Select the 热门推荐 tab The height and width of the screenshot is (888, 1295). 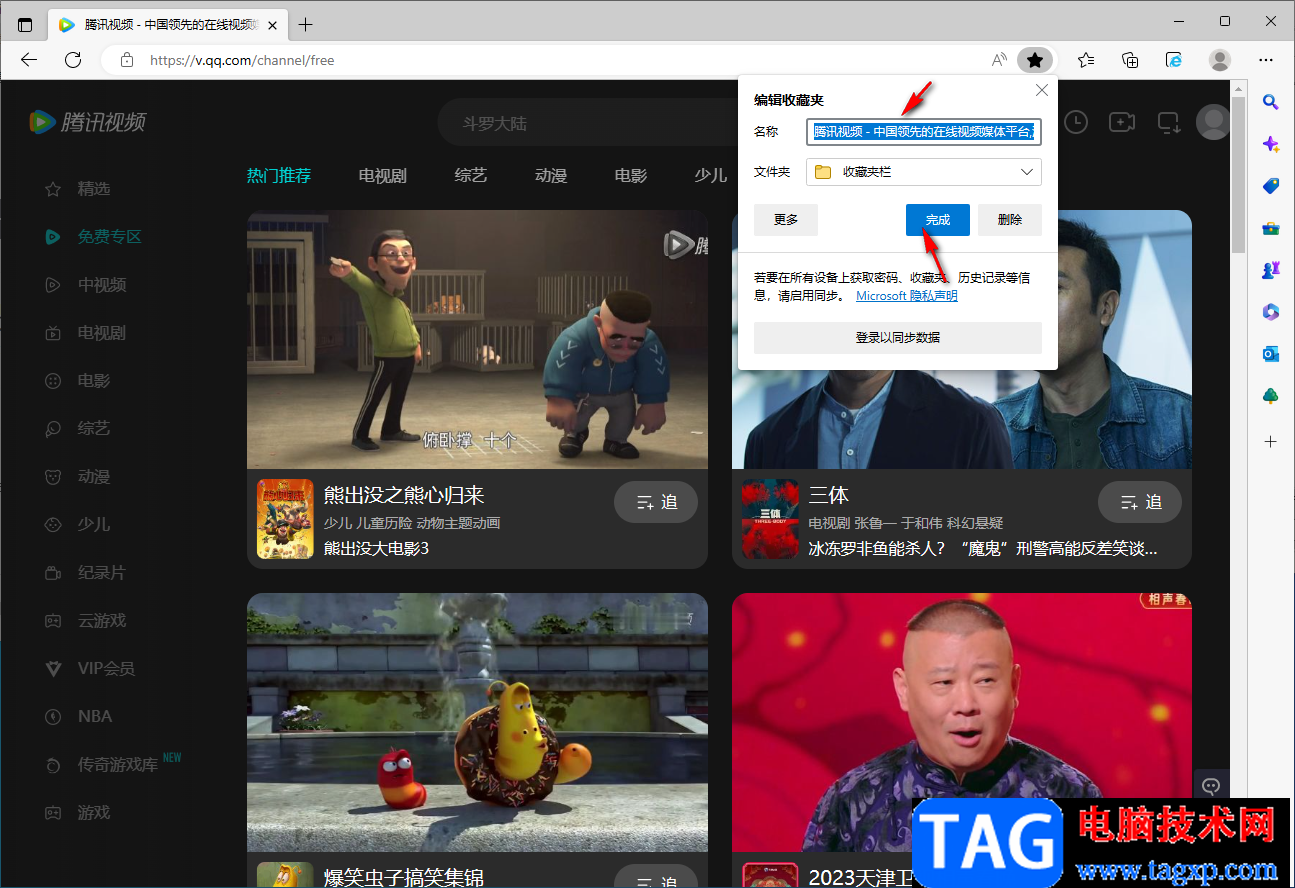pos(279,176)
